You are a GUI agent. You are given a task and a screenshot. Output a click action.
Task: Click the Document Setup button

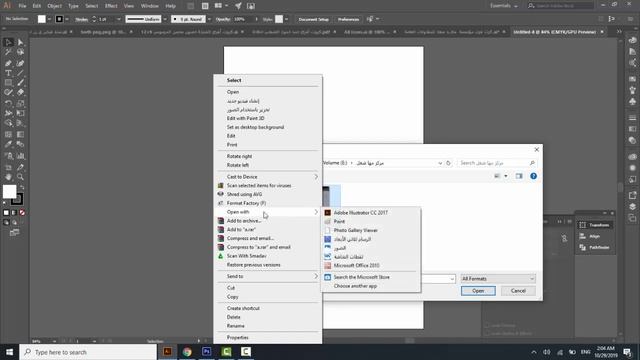coord(313,19)
